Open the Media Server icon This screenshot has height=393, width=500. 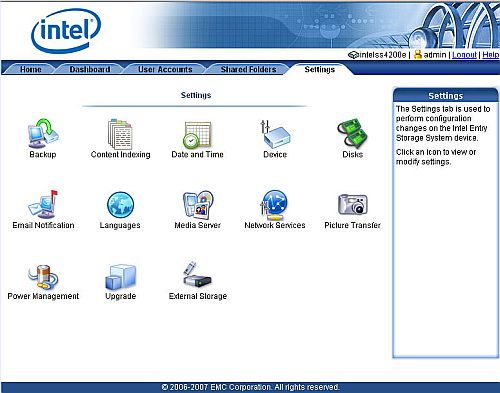point(198,204)
